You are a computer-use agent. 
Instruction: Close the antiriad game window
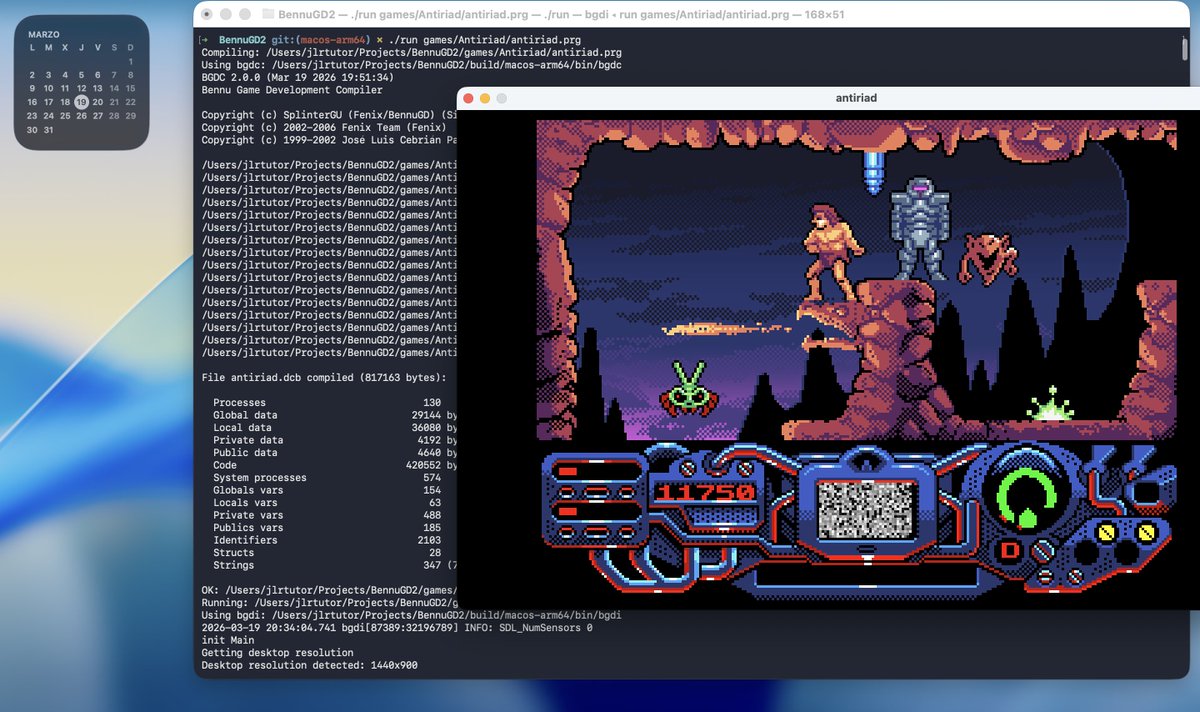point(468,98)
